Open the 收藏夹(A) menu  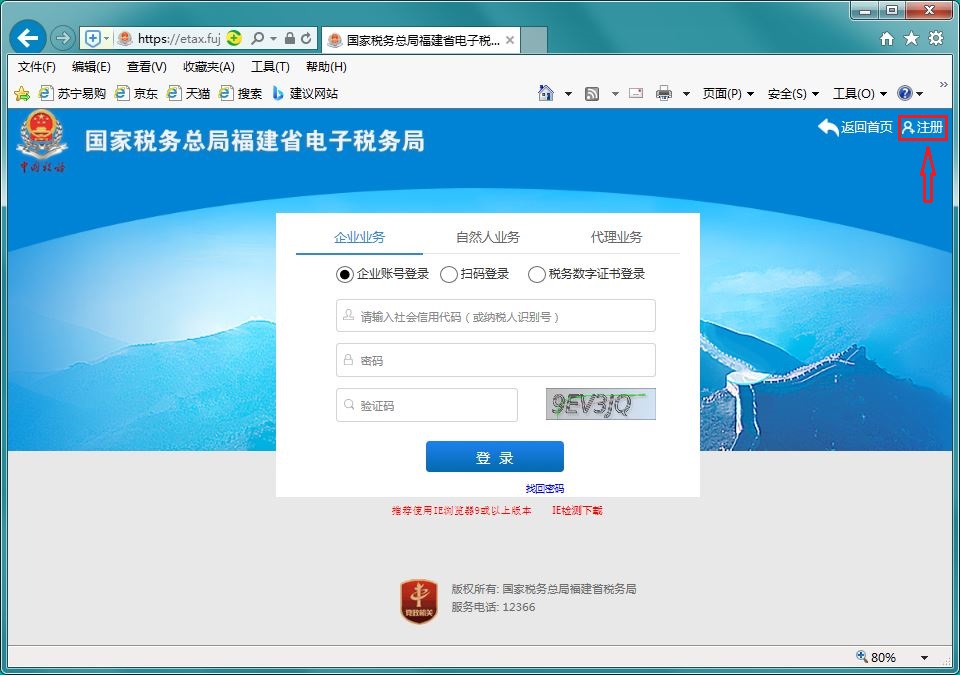click(207, 67)
